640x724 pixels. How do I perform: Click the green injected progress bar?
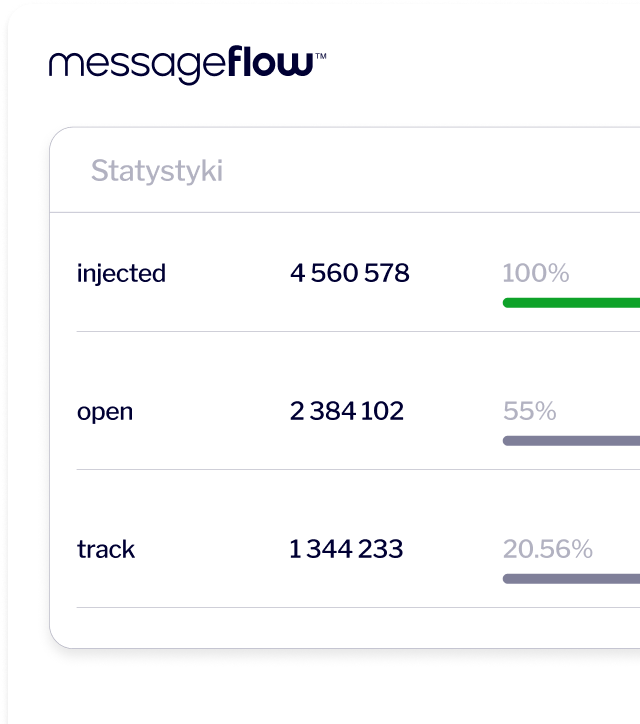[x=570, y=302]
